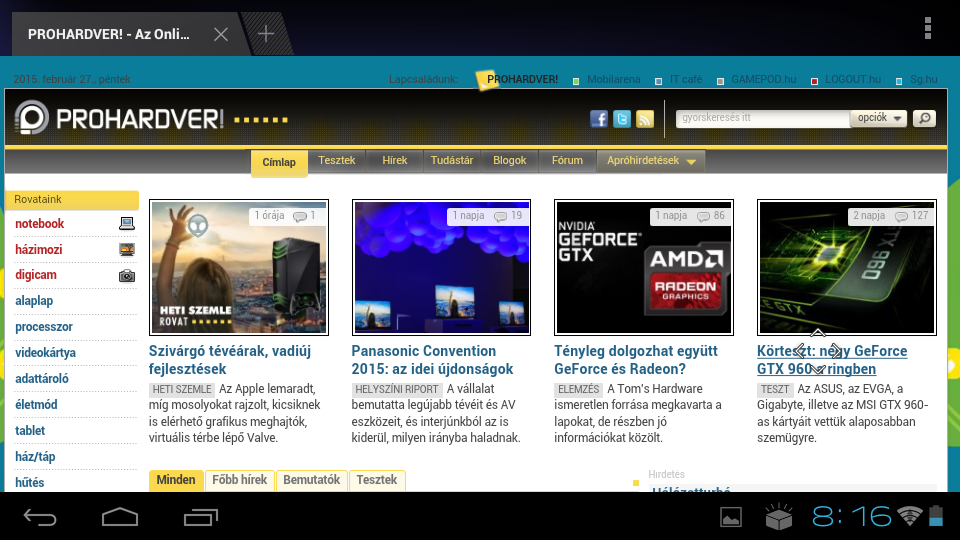
Task: Select the Tesztek news filter tab
Action: 377,480
